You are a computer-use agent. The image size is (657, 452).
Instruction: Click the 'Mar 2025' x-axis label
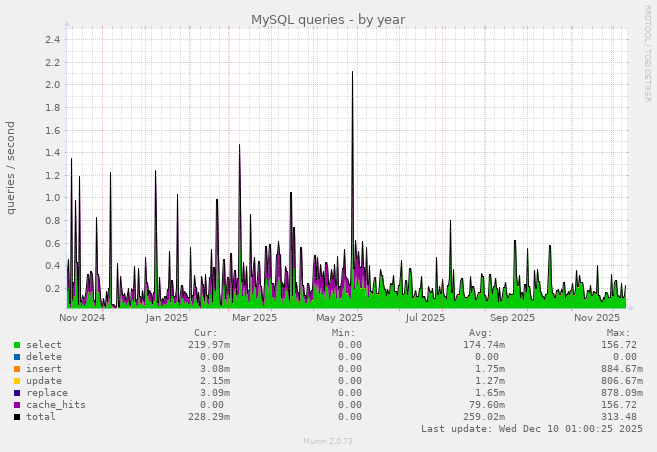pyautogui.click(x=254, y=318)
